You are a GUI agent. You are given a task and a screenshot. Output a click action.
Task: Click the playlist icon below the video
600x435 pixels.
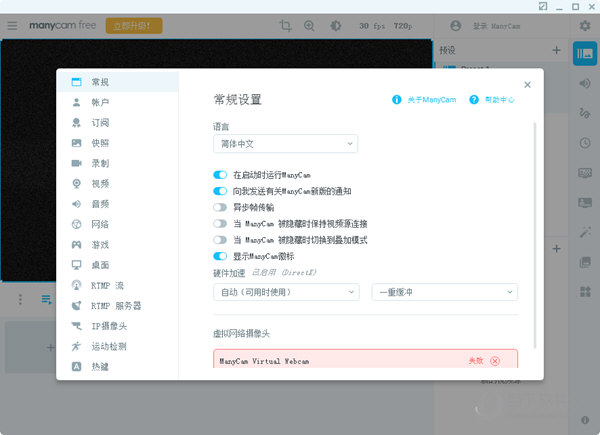(x=46, y=300)
